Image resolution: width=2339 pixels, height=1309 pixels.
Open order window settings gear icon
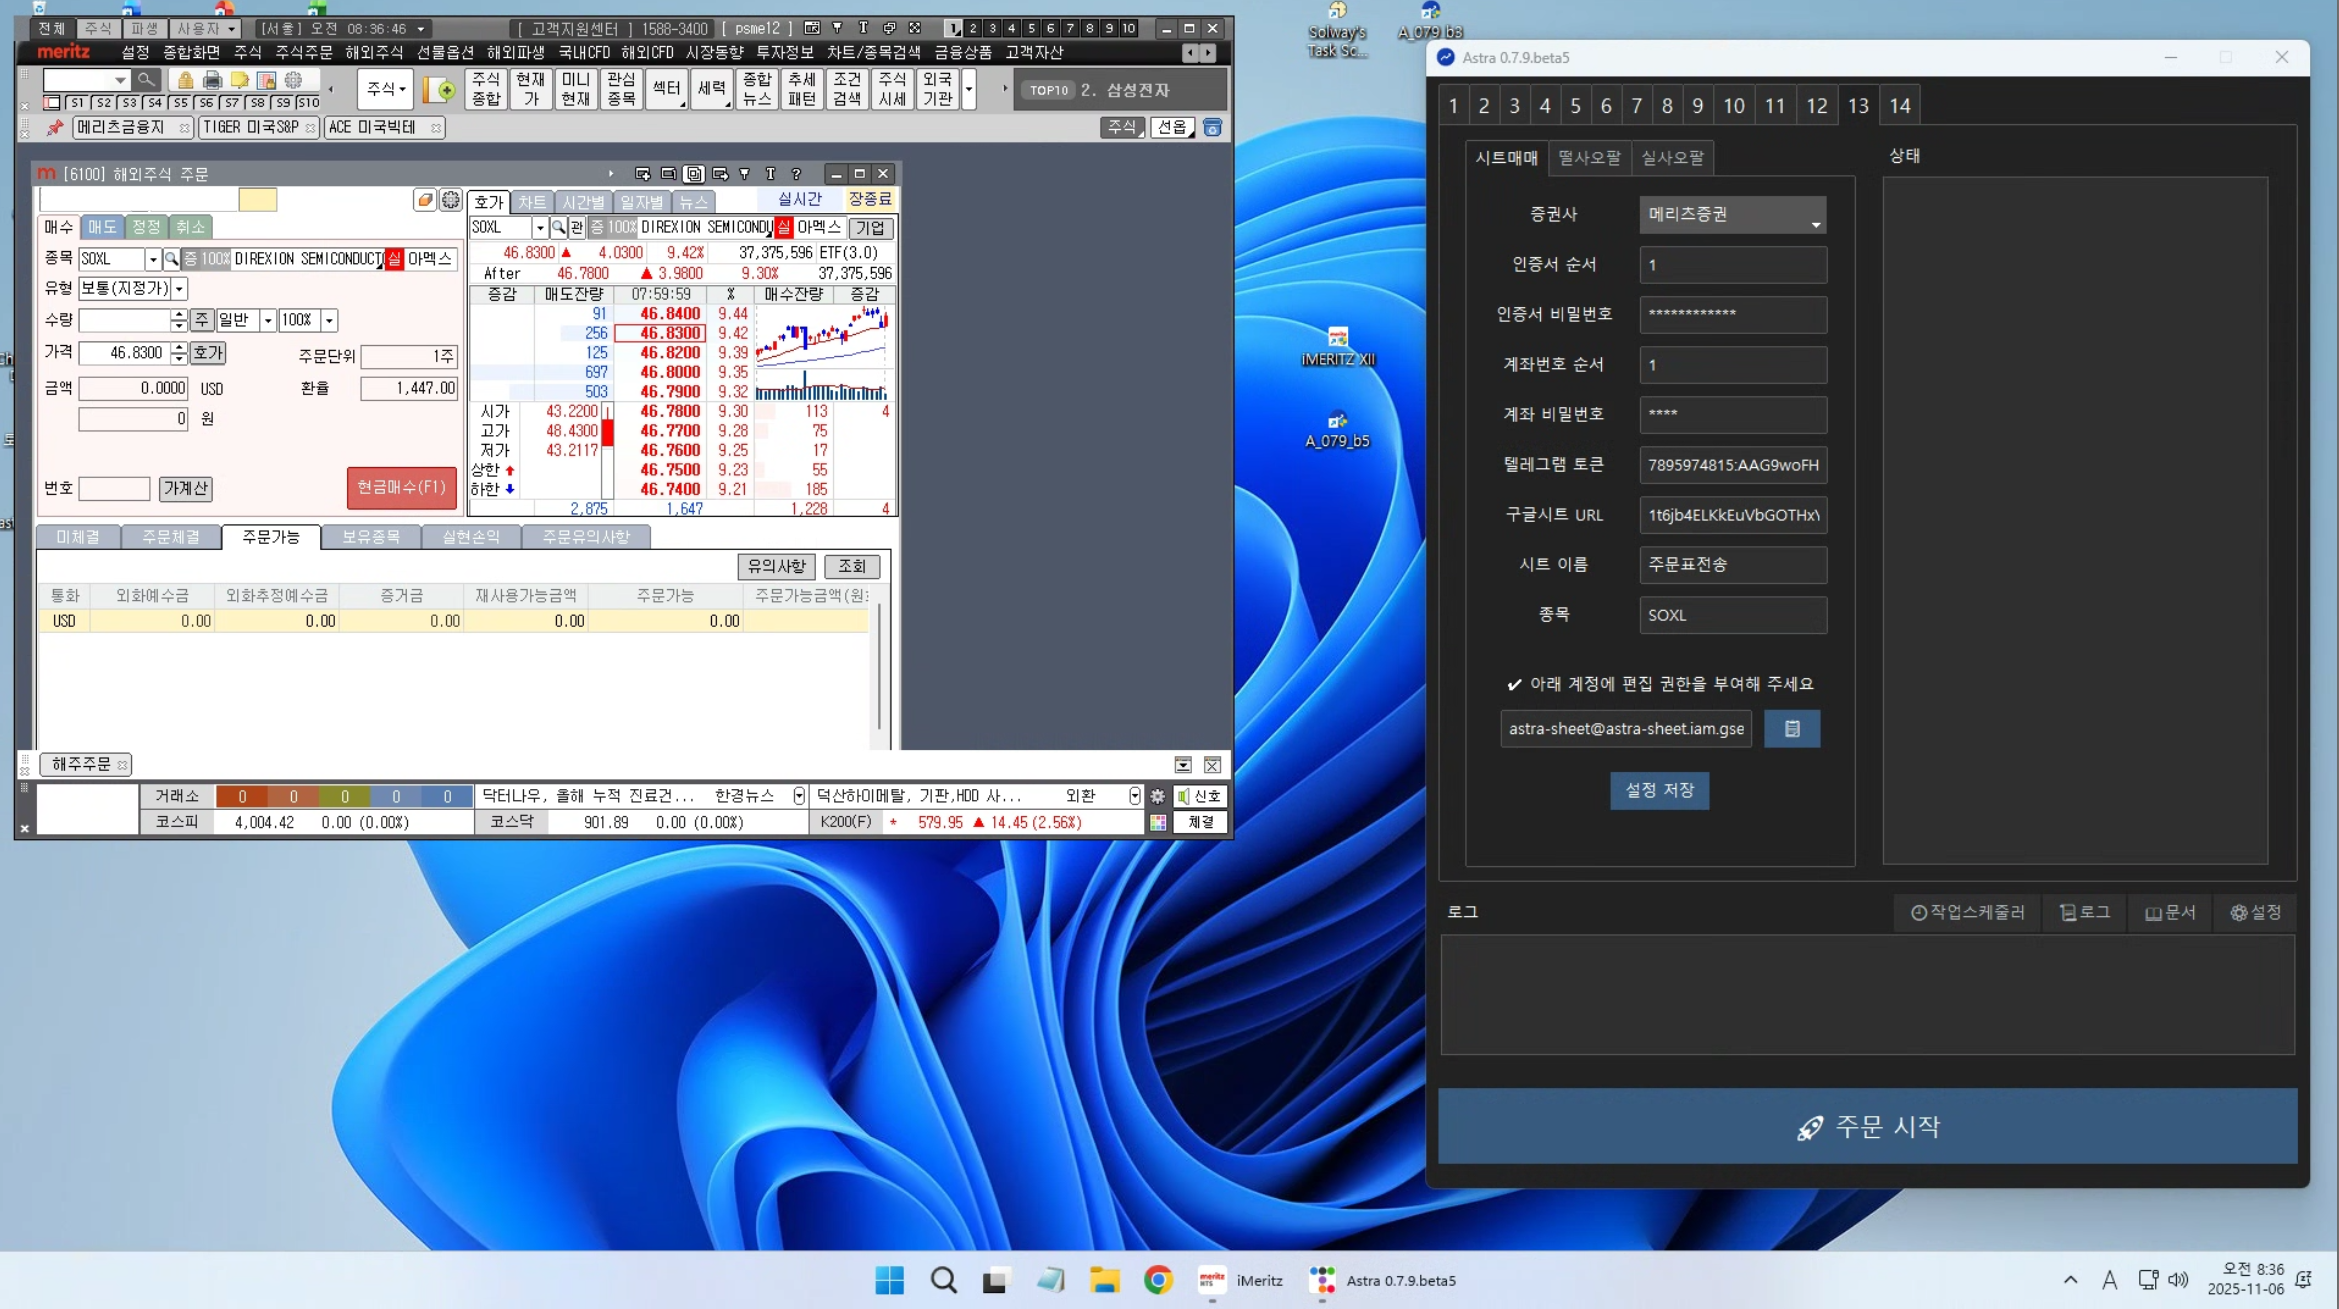(451, 200)
